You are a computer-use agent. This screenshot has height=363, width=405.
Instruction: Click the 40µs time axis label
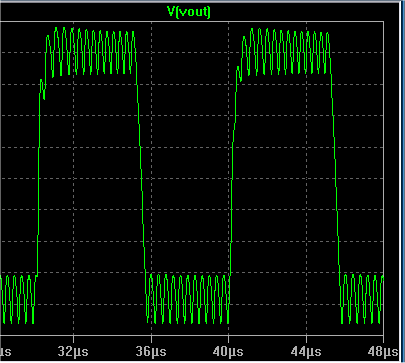pos(228,351)
